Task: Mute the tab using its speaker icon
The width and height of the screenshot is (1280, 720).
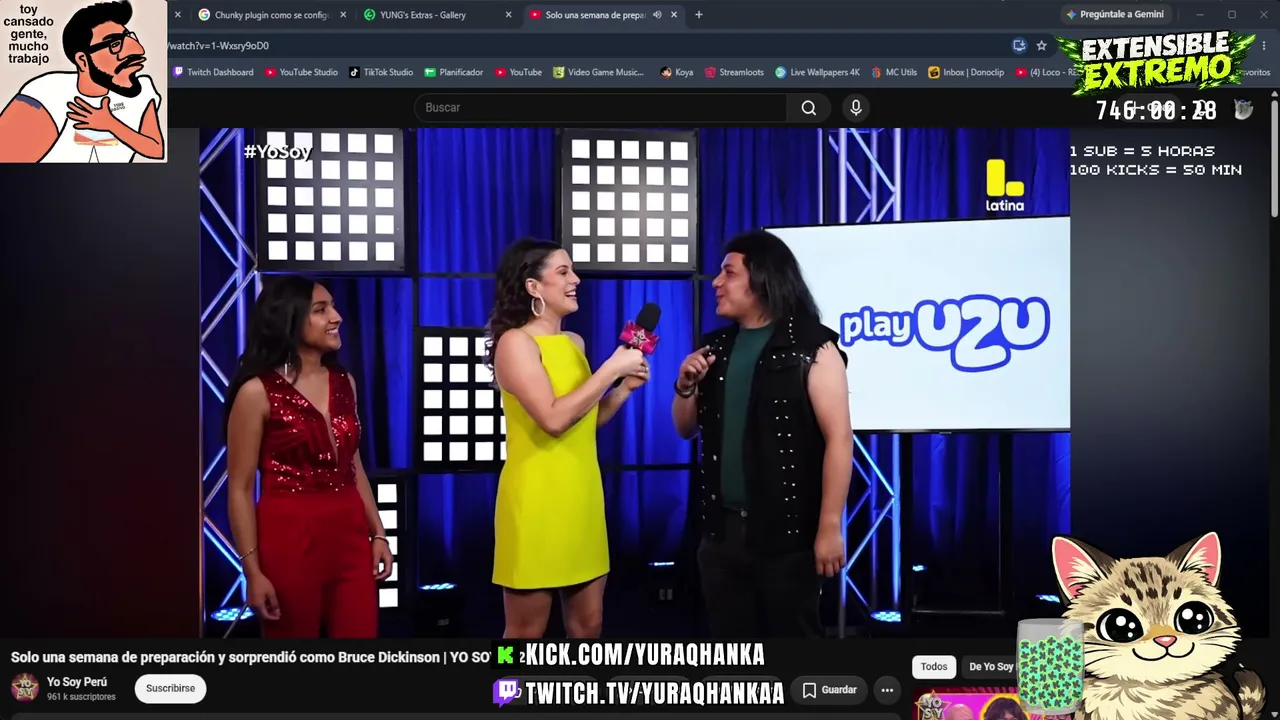Action: click(657, 15)
